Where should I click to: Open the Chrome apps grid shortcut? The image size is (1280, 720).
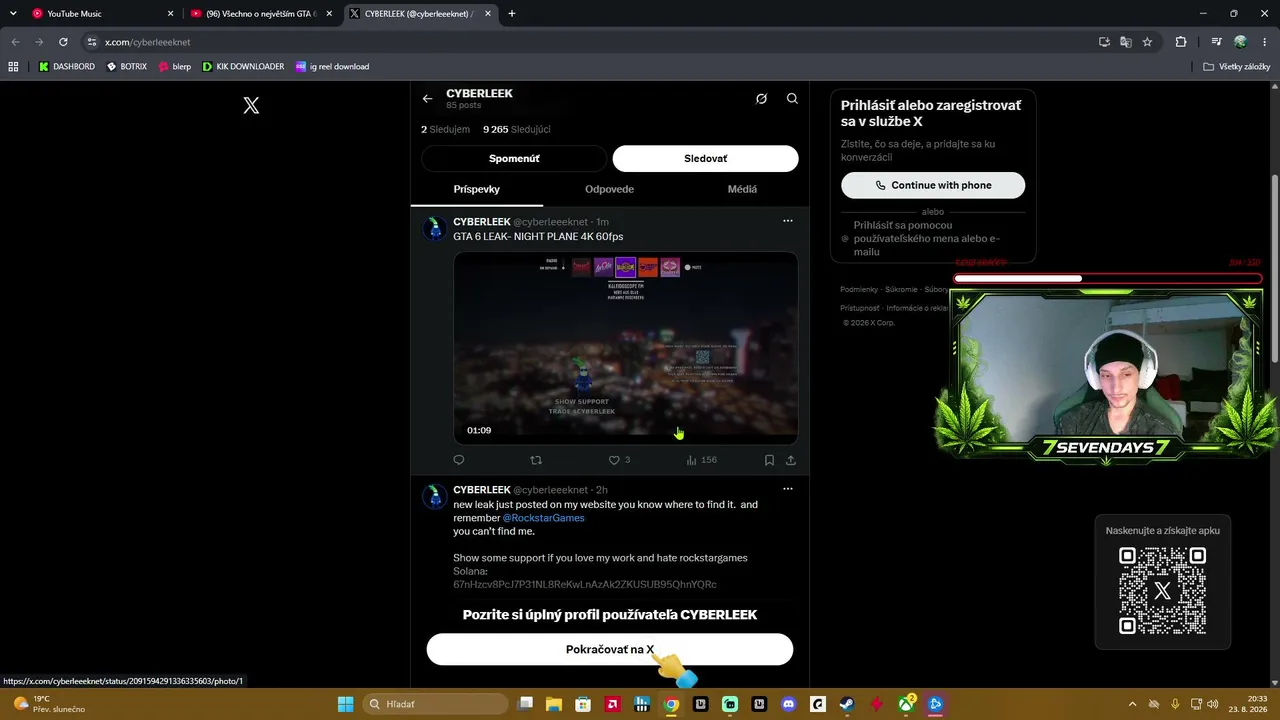click(13, 67)
